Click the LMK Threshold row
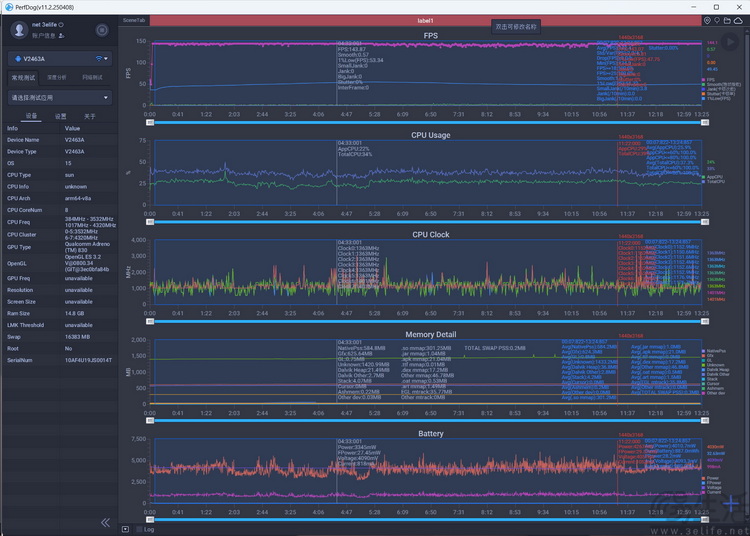750x536 pixels. [x=59, y=325]
